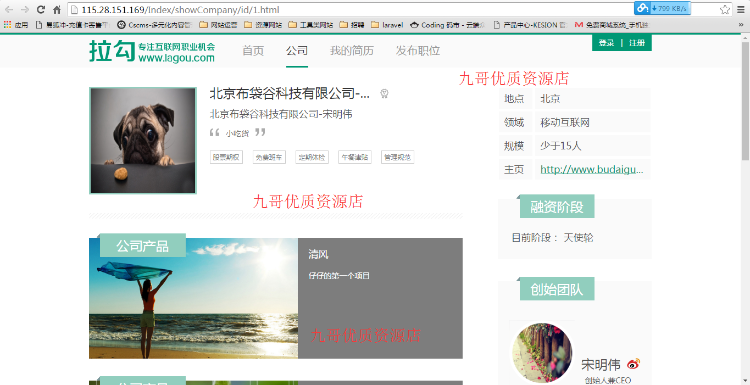Open the Chrome hamburger menu
This screenshot has width=750, height=385.
[740, 10]
